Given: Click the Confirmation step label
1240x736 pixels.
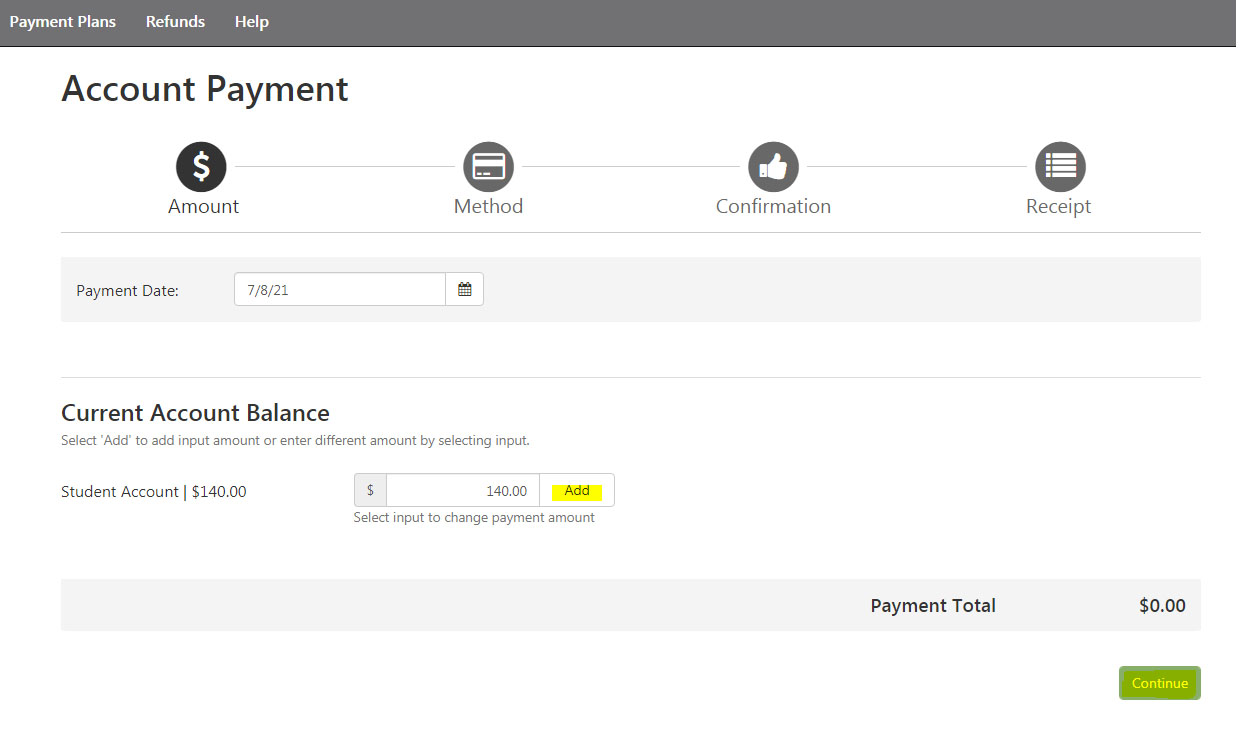Looking at the screenshot, I should coord(773,207).
